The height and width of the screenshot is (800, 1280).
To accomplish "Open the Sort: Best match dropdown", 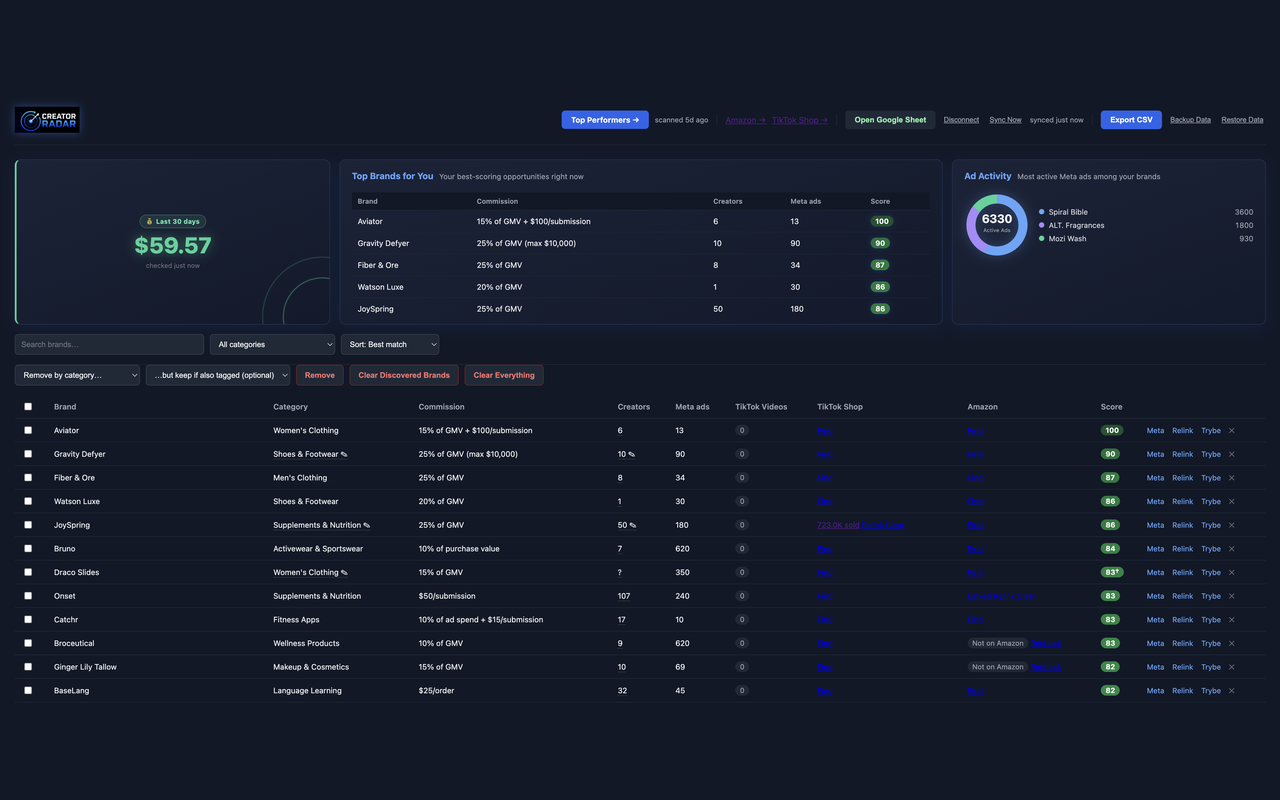I will coord(390,344).
